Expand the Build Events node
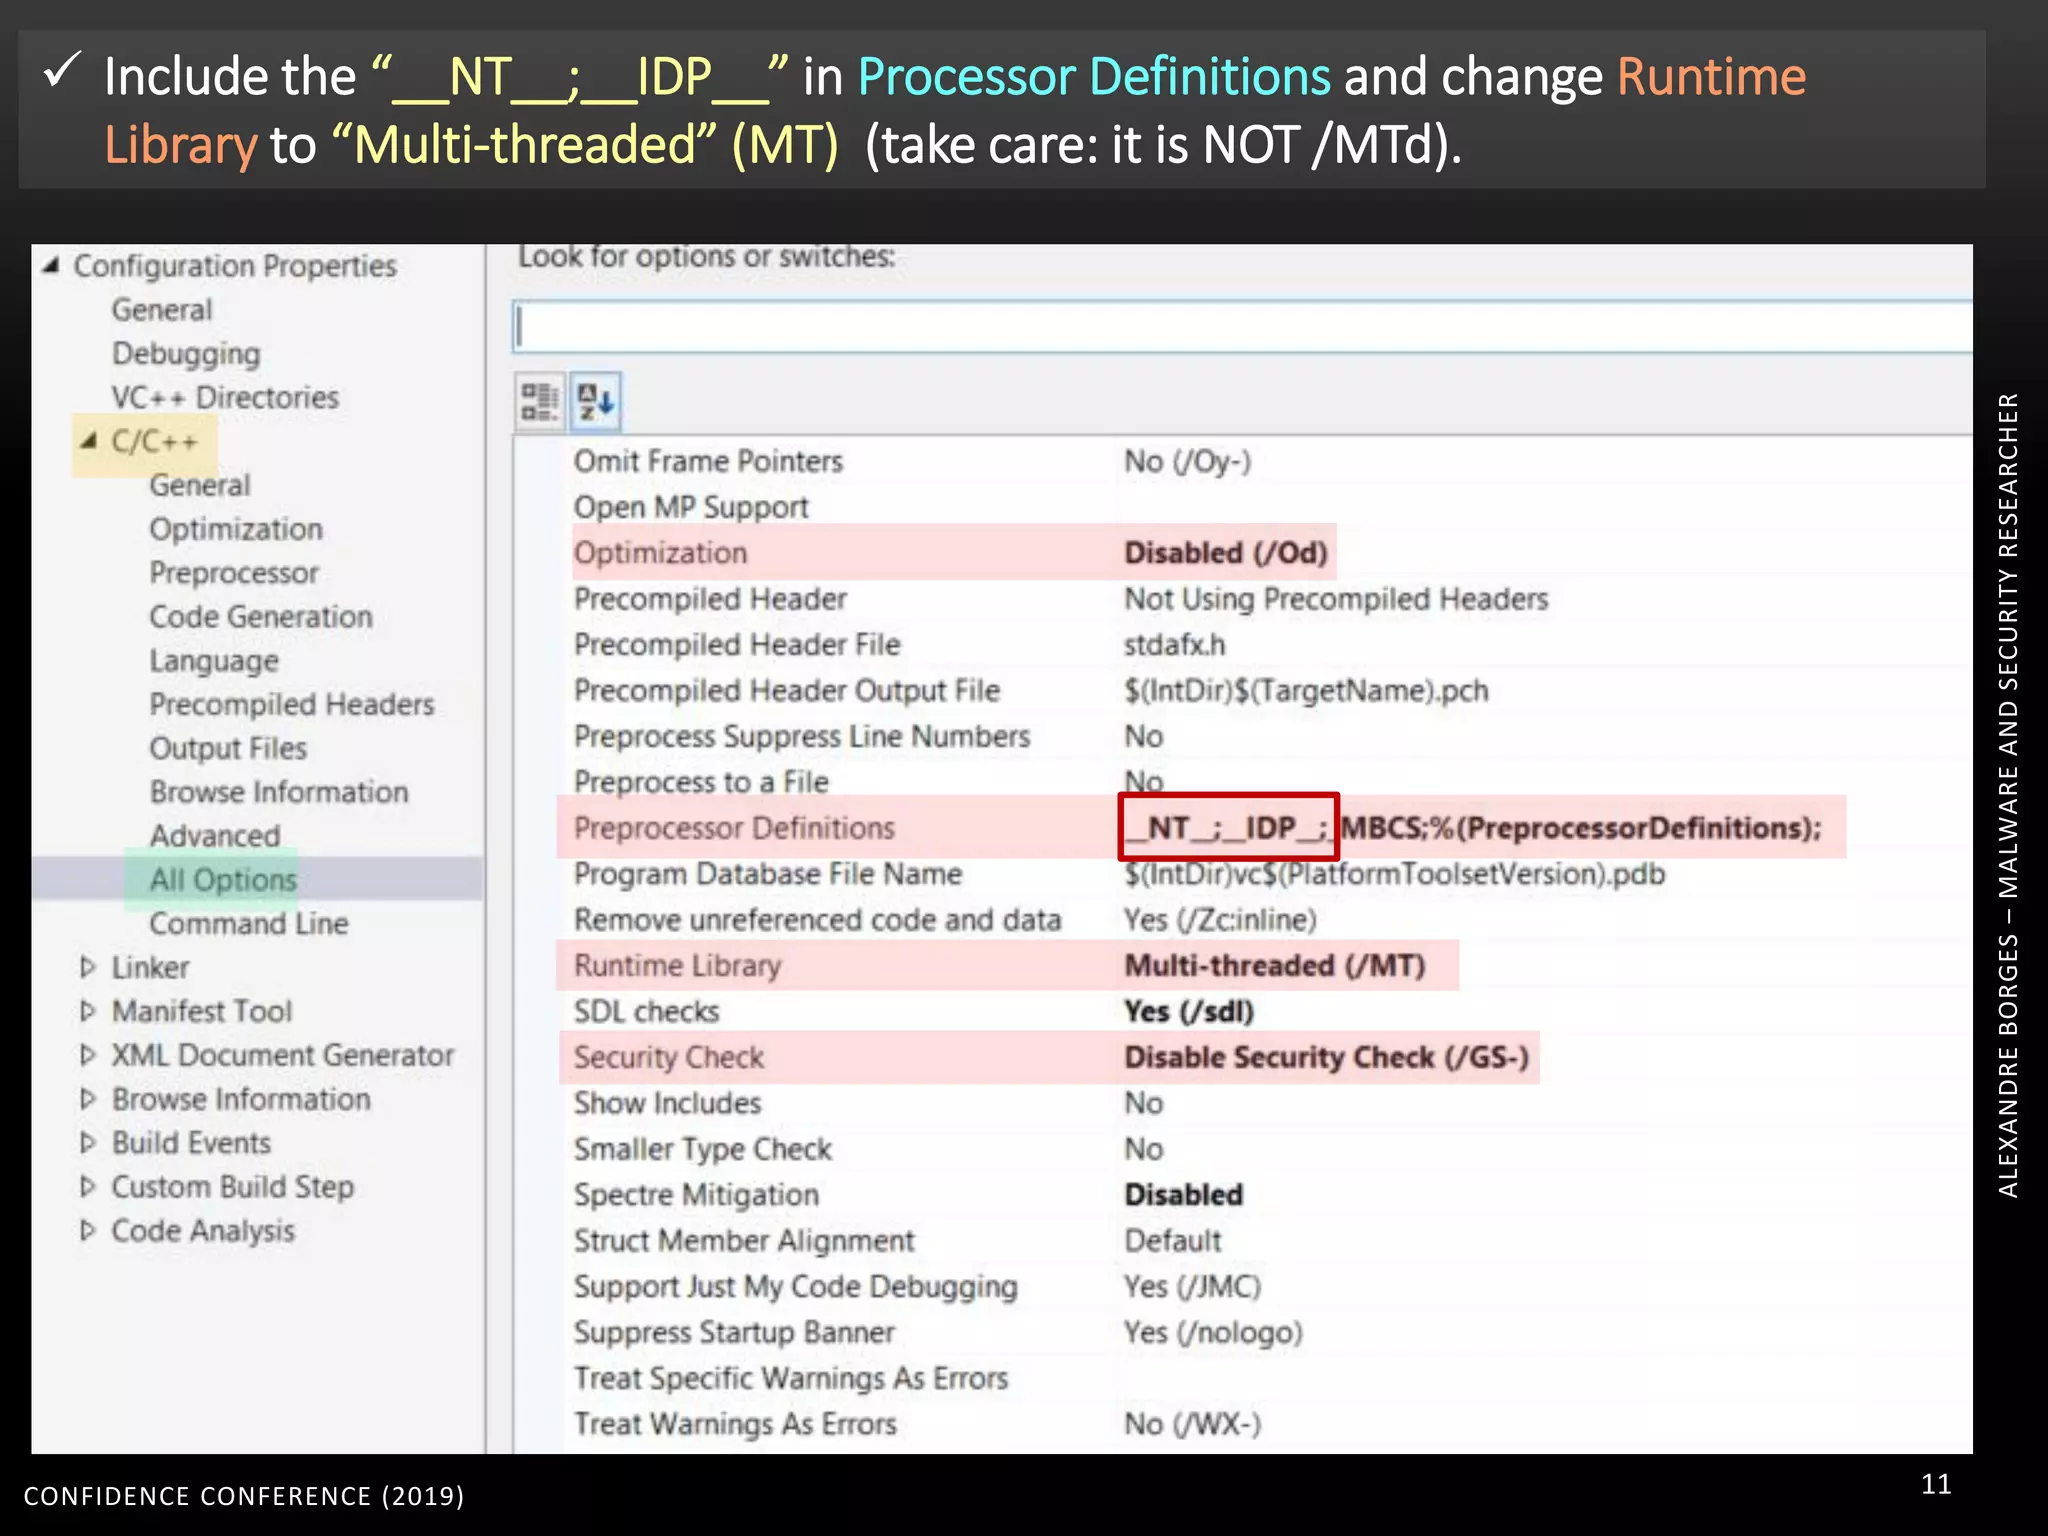This screenshot has width=2048, height=1536. pyautogui.click(x=88, y=1143)
